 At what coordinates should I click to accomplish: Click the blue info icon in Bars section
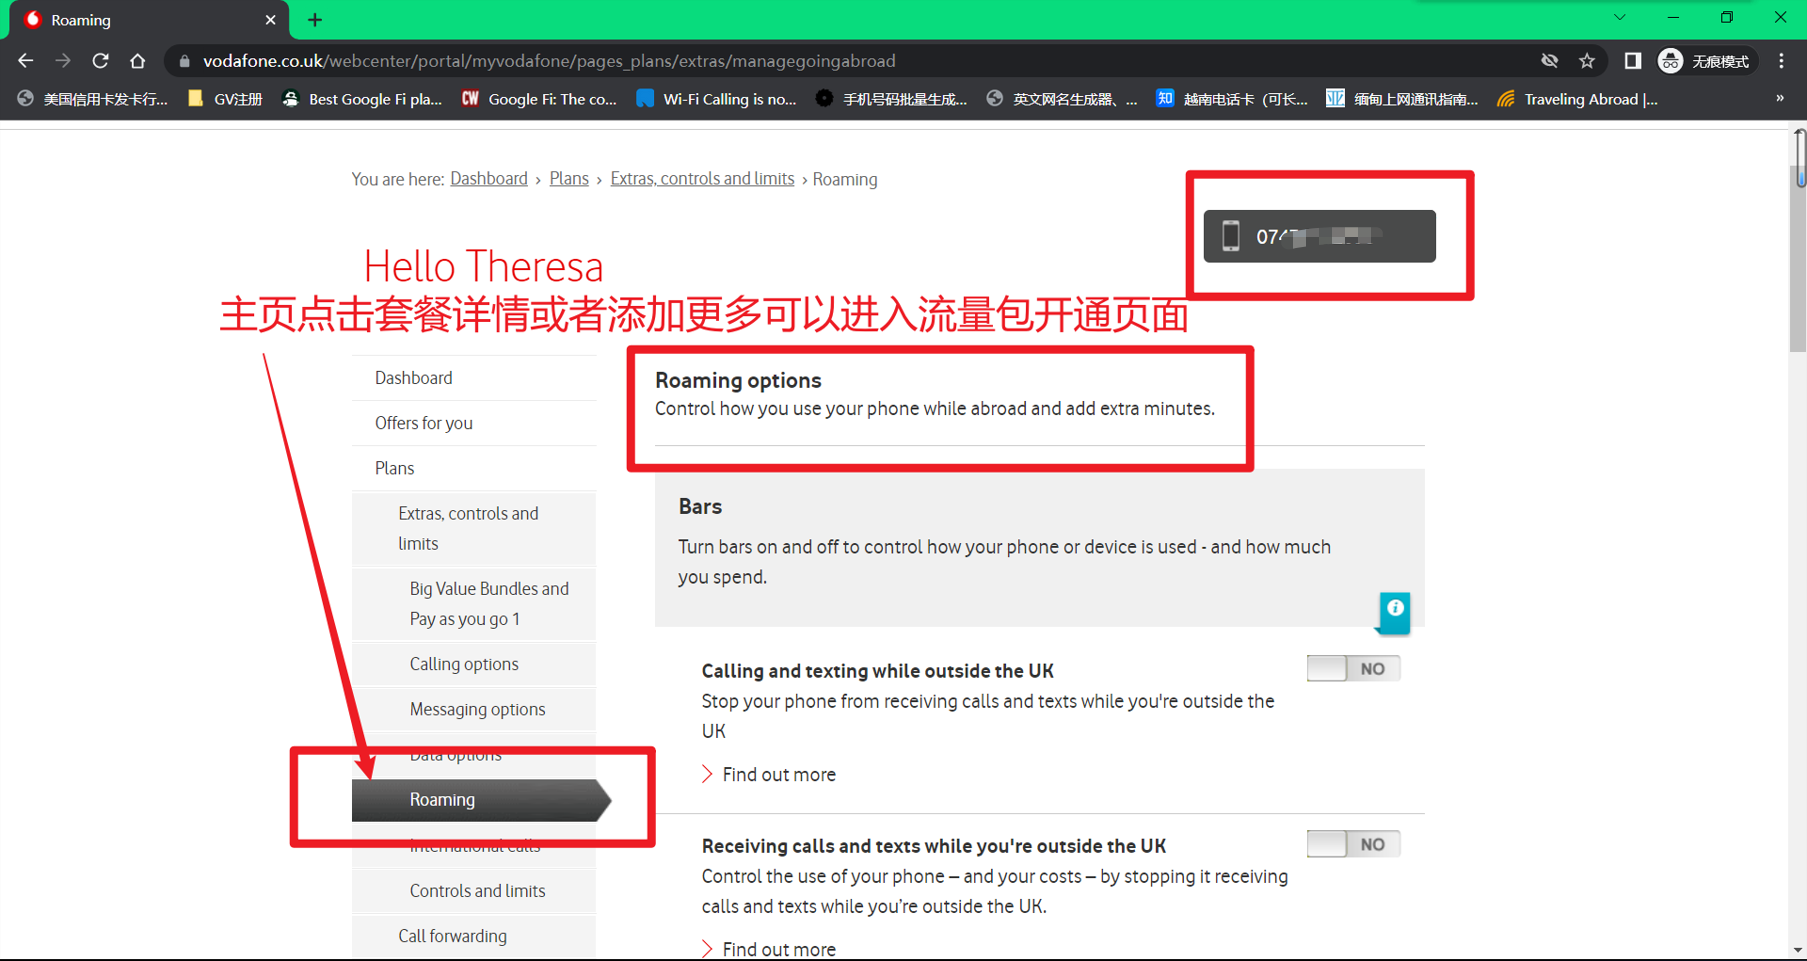click(x=1394, y=610)
